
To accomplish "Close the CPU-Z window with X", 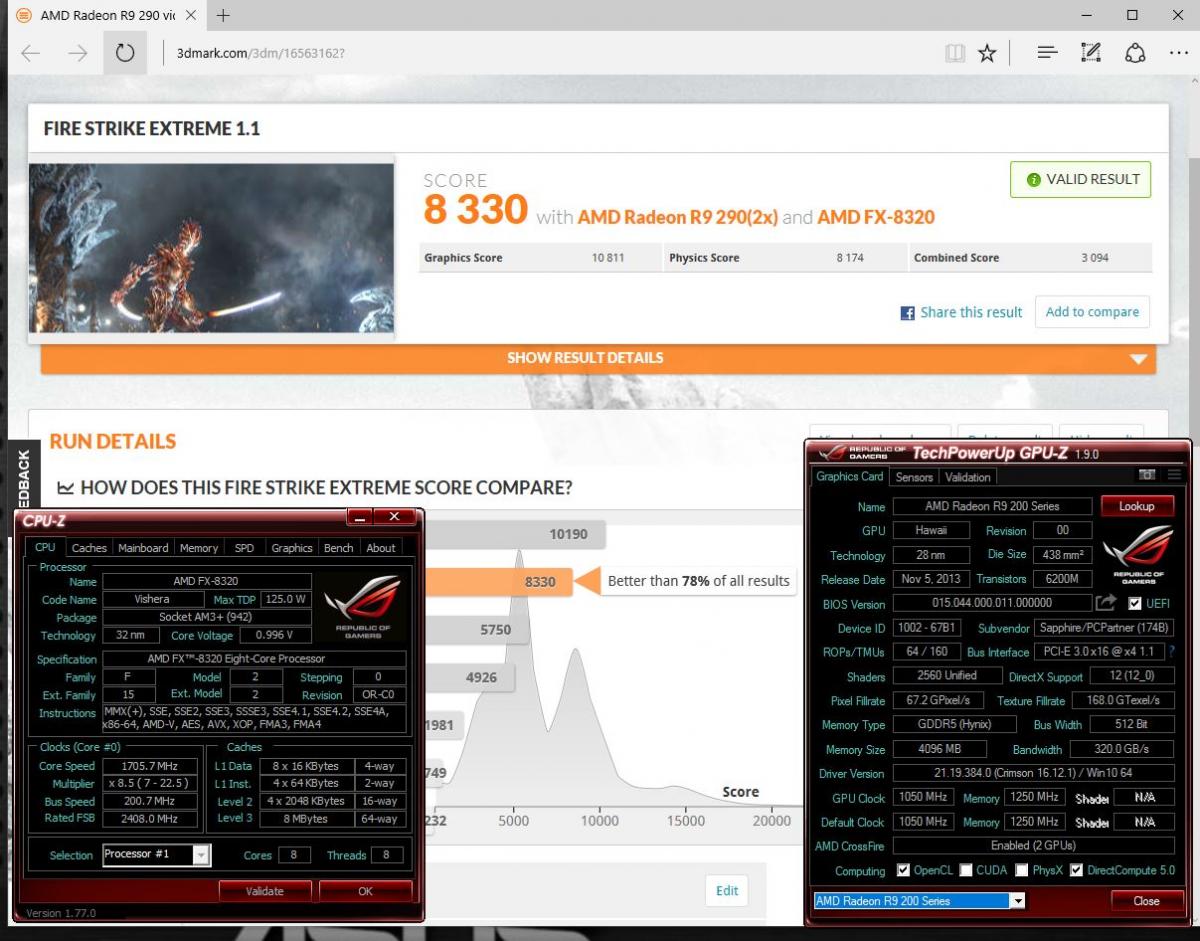I will click(394, 517).
